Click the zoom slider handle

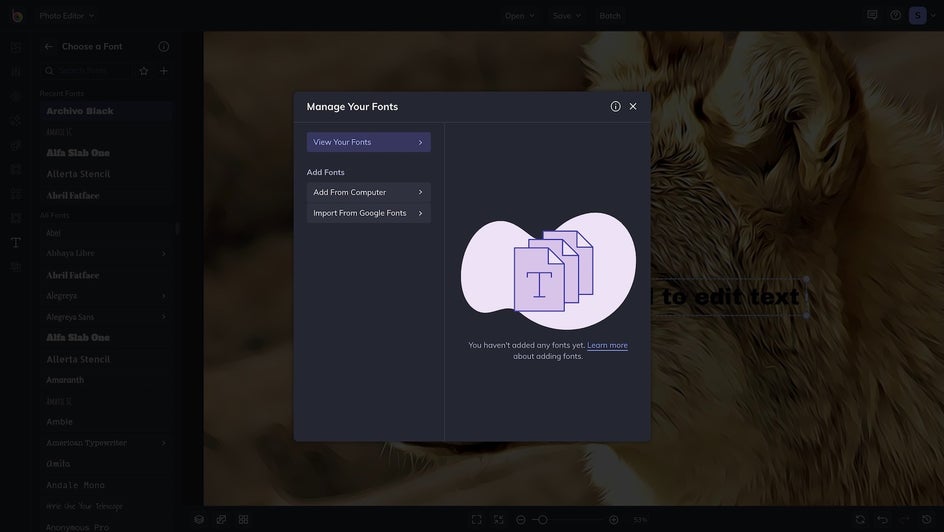(x=542, y=519)
